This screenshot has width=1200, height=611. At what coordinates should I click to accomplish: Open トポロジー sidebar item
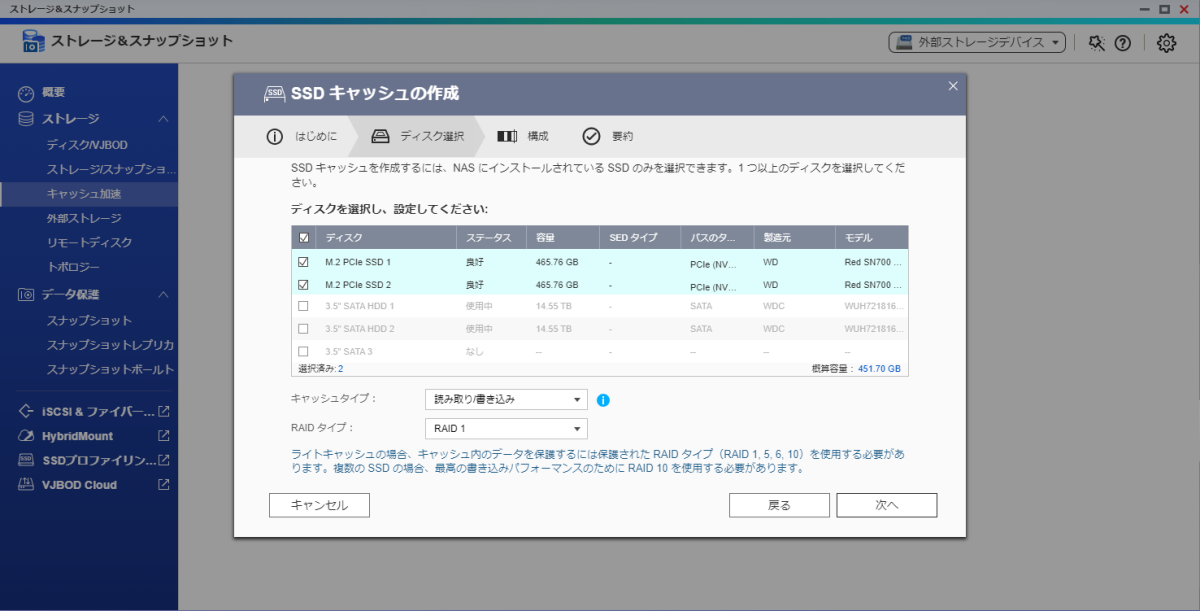pyautogui.click(x=73, y=267)
